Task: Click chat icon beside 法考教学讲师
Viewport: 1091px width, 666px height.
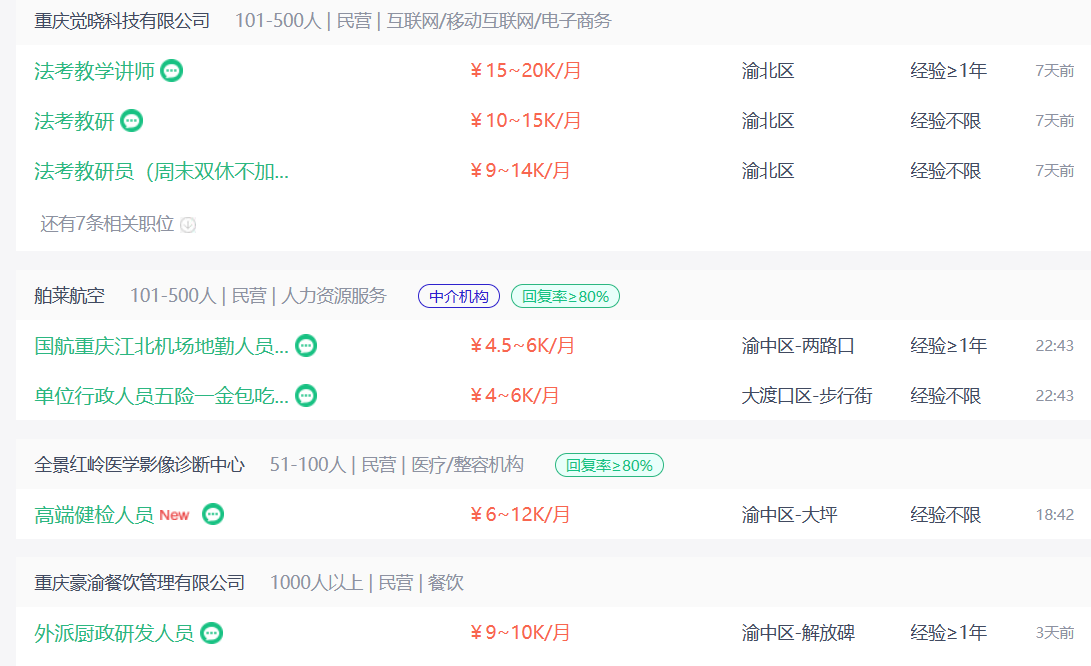Action: pos(172,71)
